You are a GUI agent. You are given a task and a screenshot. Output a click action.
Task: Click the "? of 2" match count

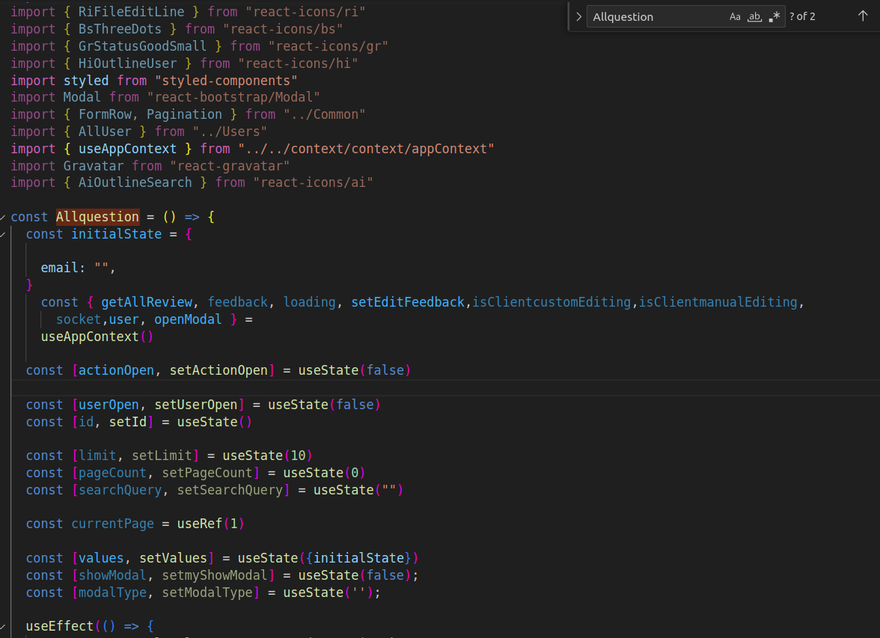click(x=802, y=17)
